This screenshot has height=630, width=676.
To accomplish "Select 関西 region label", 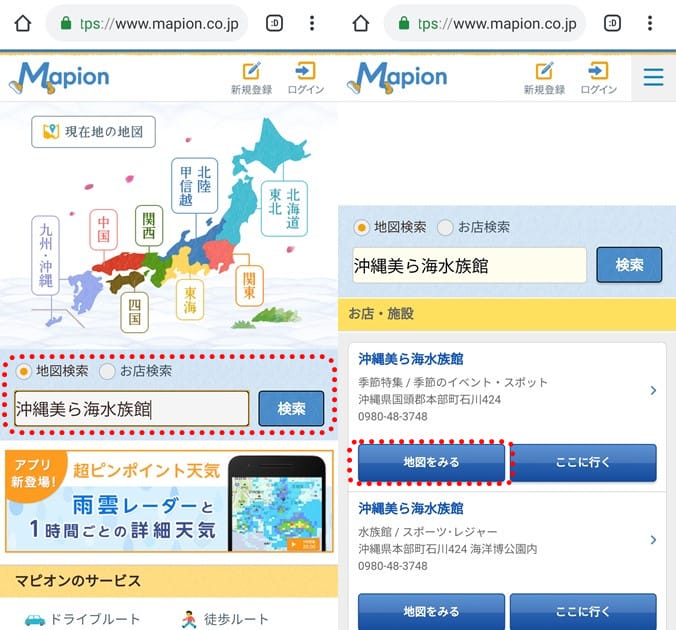I will (149, 226).
